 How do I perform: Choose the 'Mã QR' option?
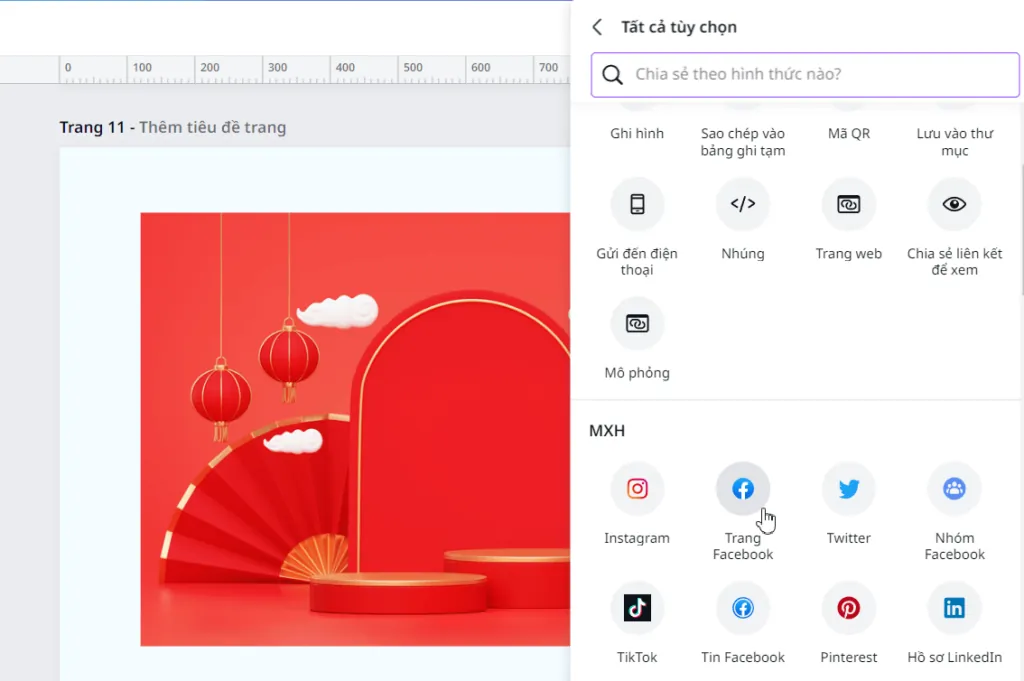(x=848, y=133)
